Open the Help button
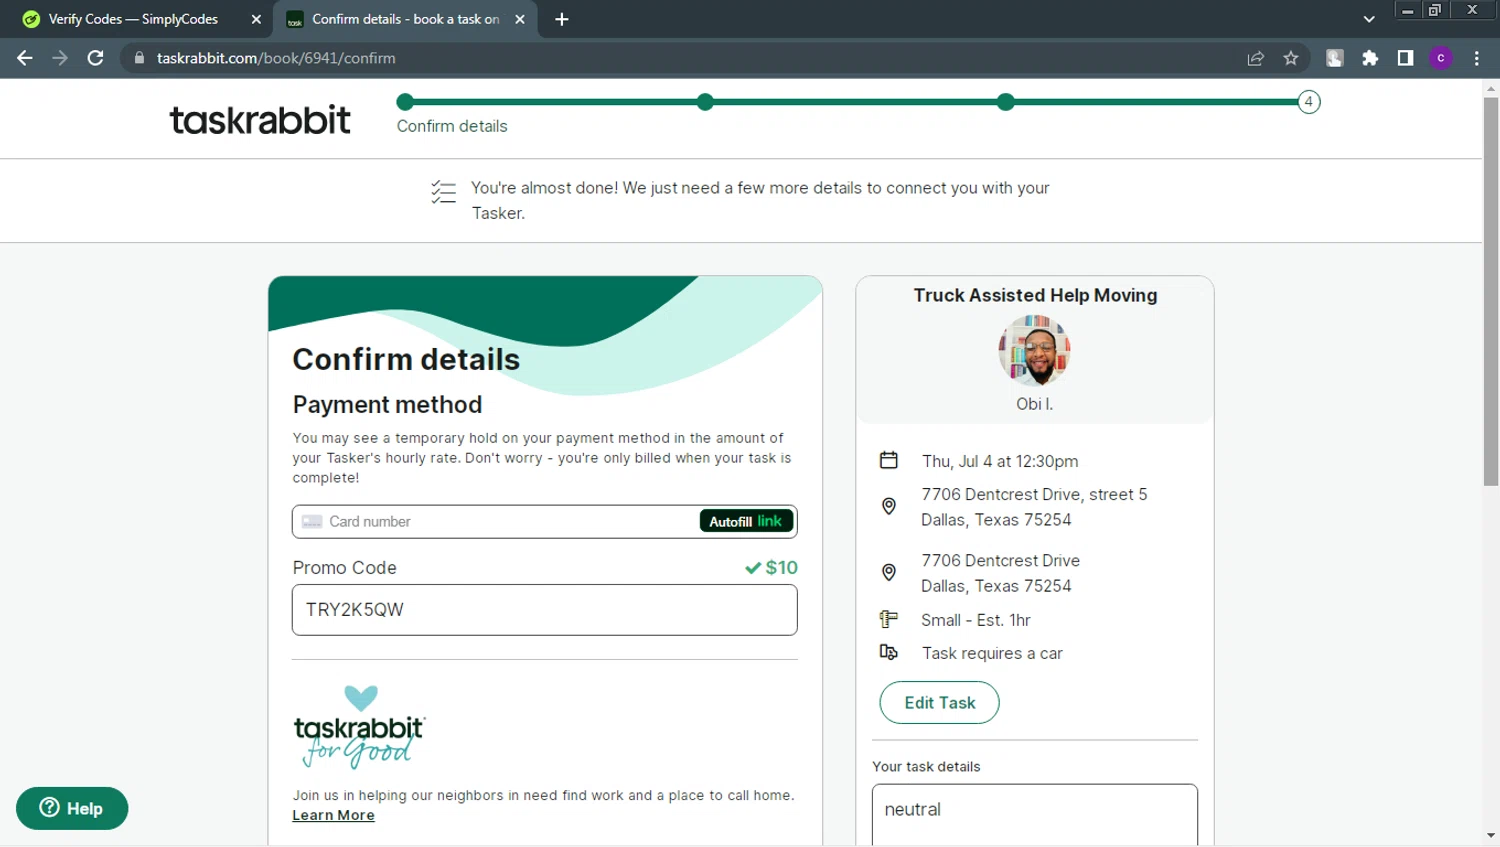This screenshot has height=847, width=1500. 72,808
